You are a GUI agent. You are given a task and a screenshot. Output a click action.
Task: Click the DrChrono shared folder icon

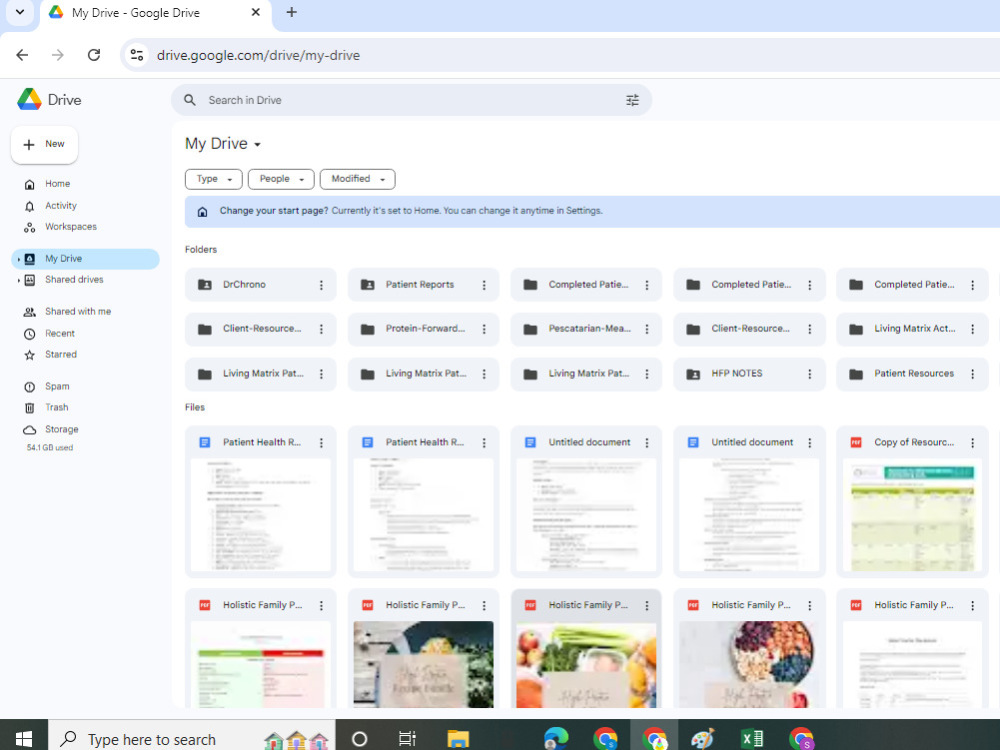205,285
